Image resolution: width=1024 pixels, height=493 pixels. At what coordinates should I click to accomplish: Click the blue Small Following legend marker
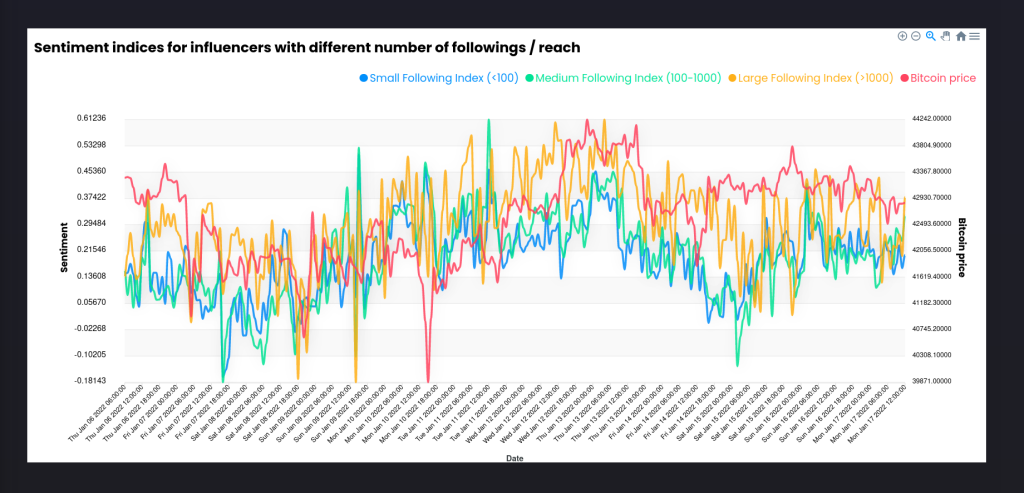[x=363, y=78]
